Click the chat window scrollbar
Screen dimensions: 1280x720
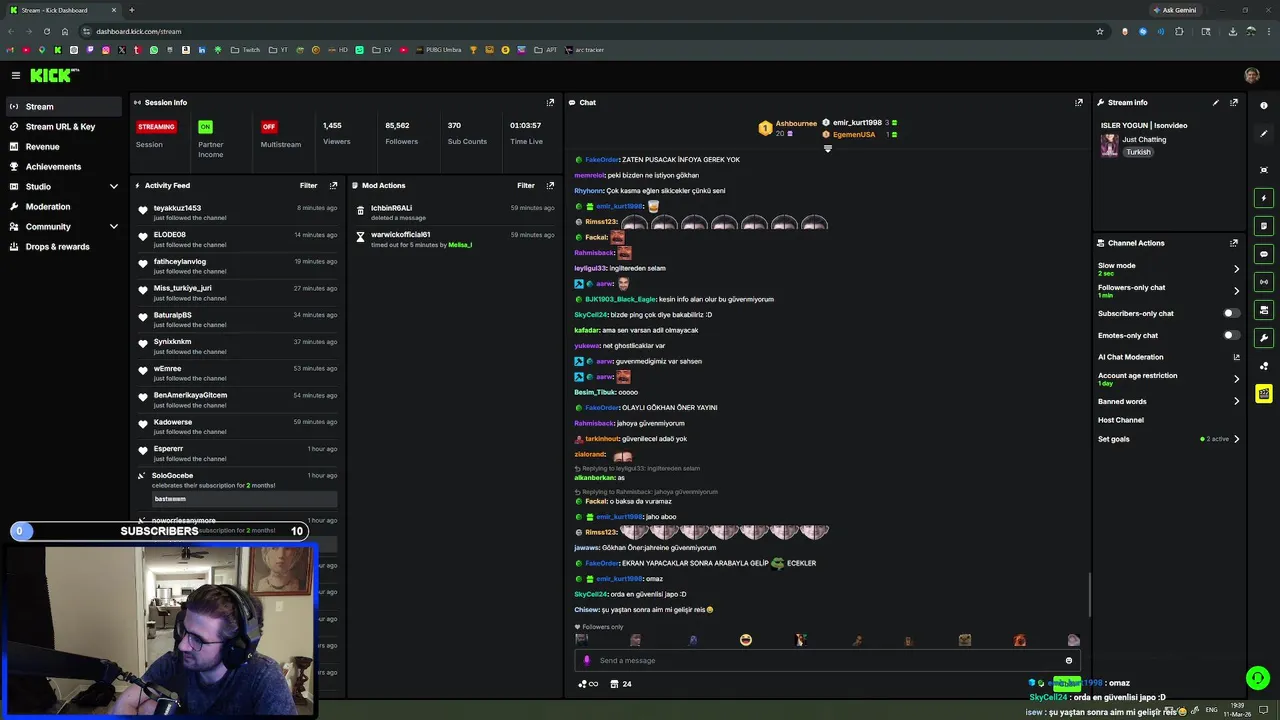(1089, 595)
